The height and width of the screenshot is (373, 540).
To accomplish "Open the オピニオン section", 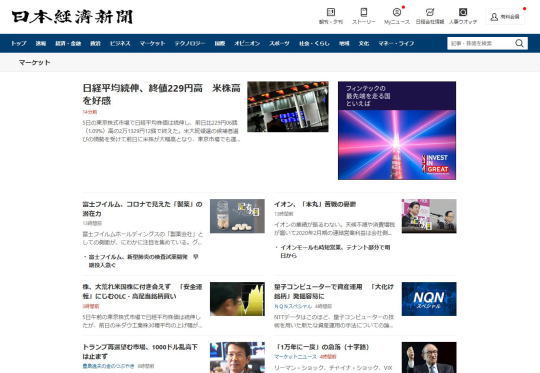I will pyautogui.click(x=247, y=43).
